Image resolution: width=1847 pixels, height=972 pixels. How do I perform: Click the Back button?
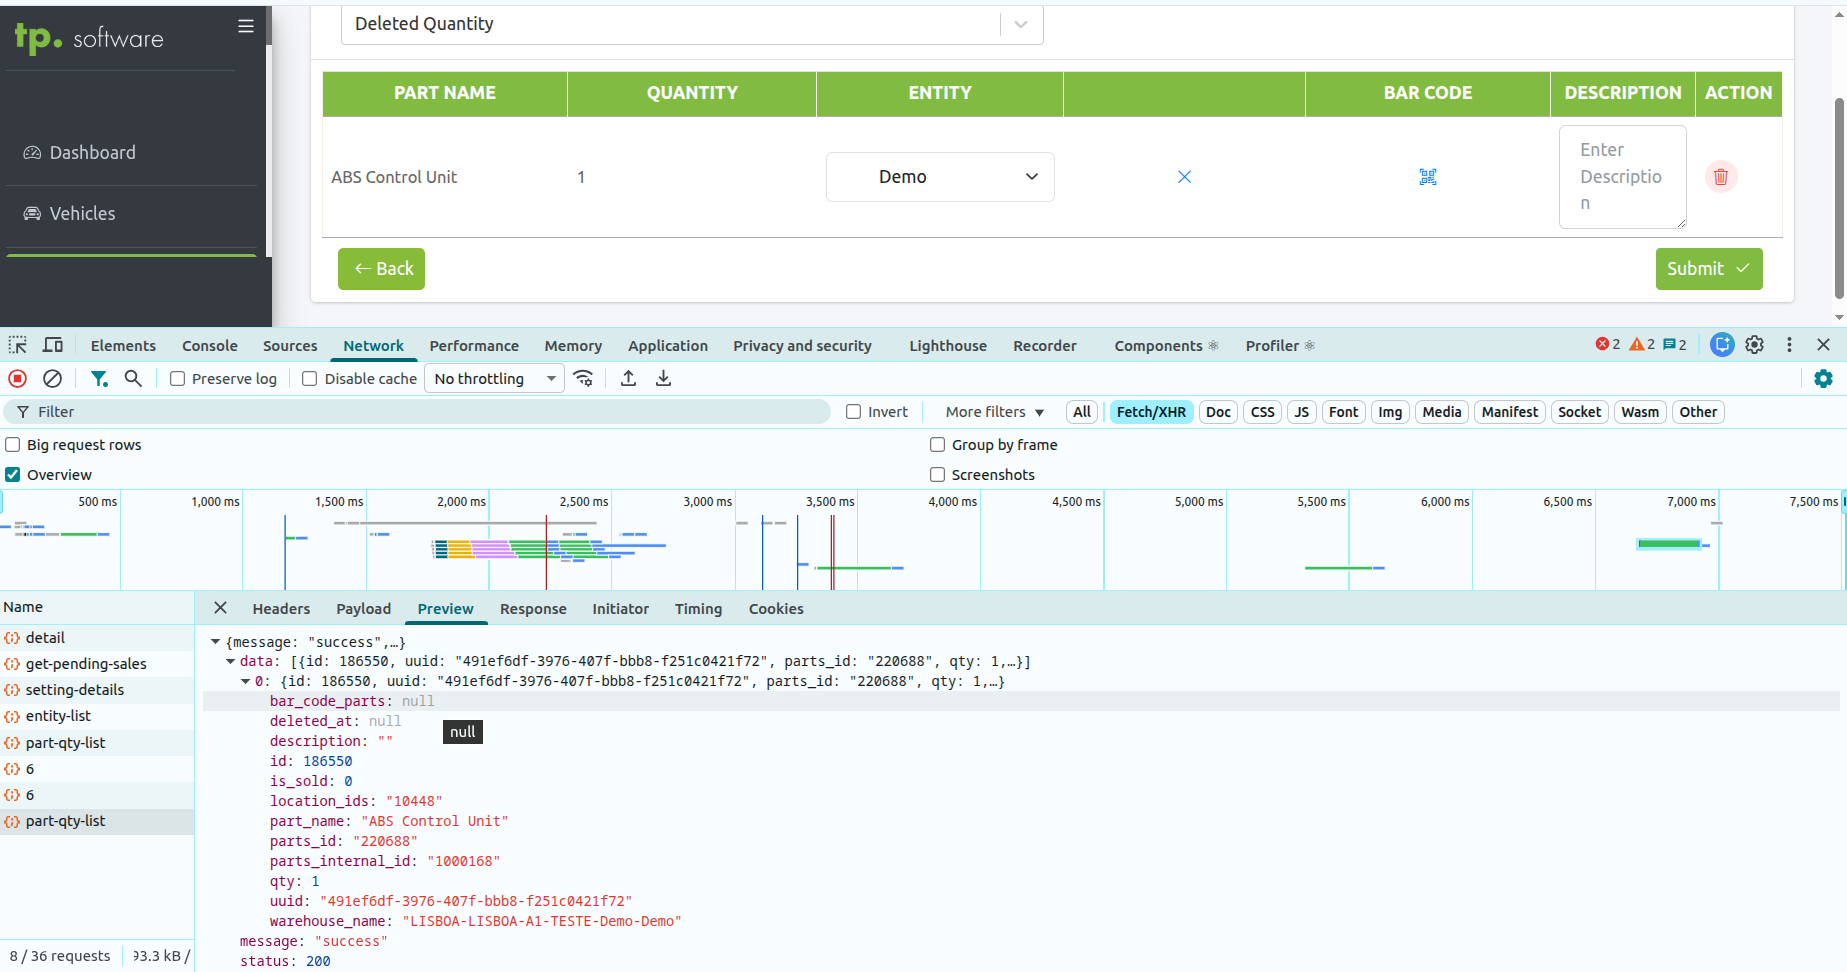[381, 269]
